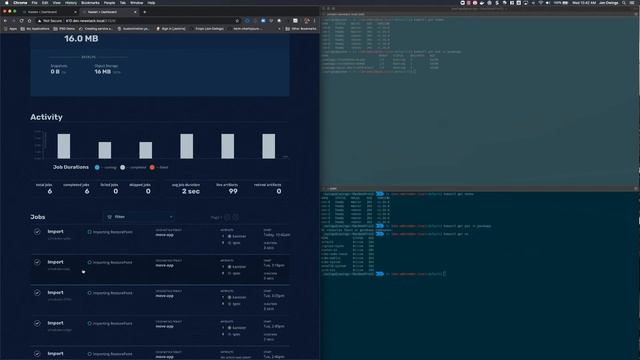This screenshot has height=360, width=640.
Task: Open the first Import job title
Action: 56,231
